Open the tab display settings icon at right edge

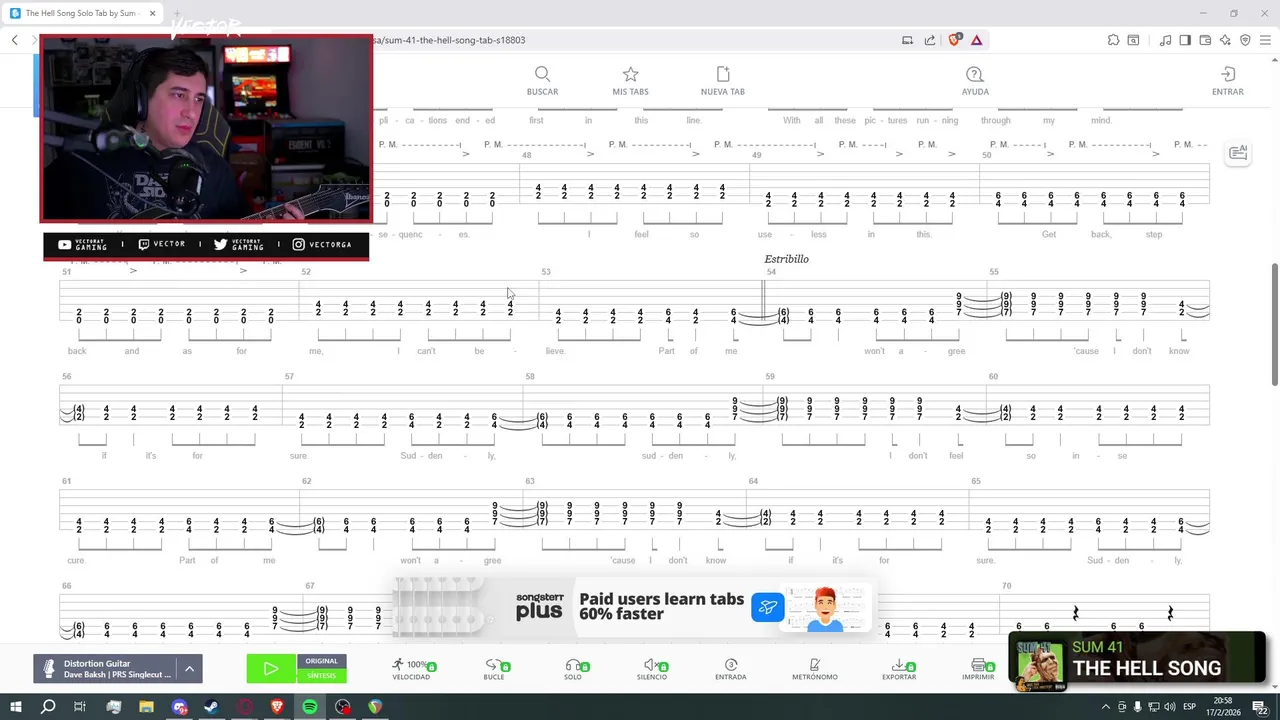1238,152
